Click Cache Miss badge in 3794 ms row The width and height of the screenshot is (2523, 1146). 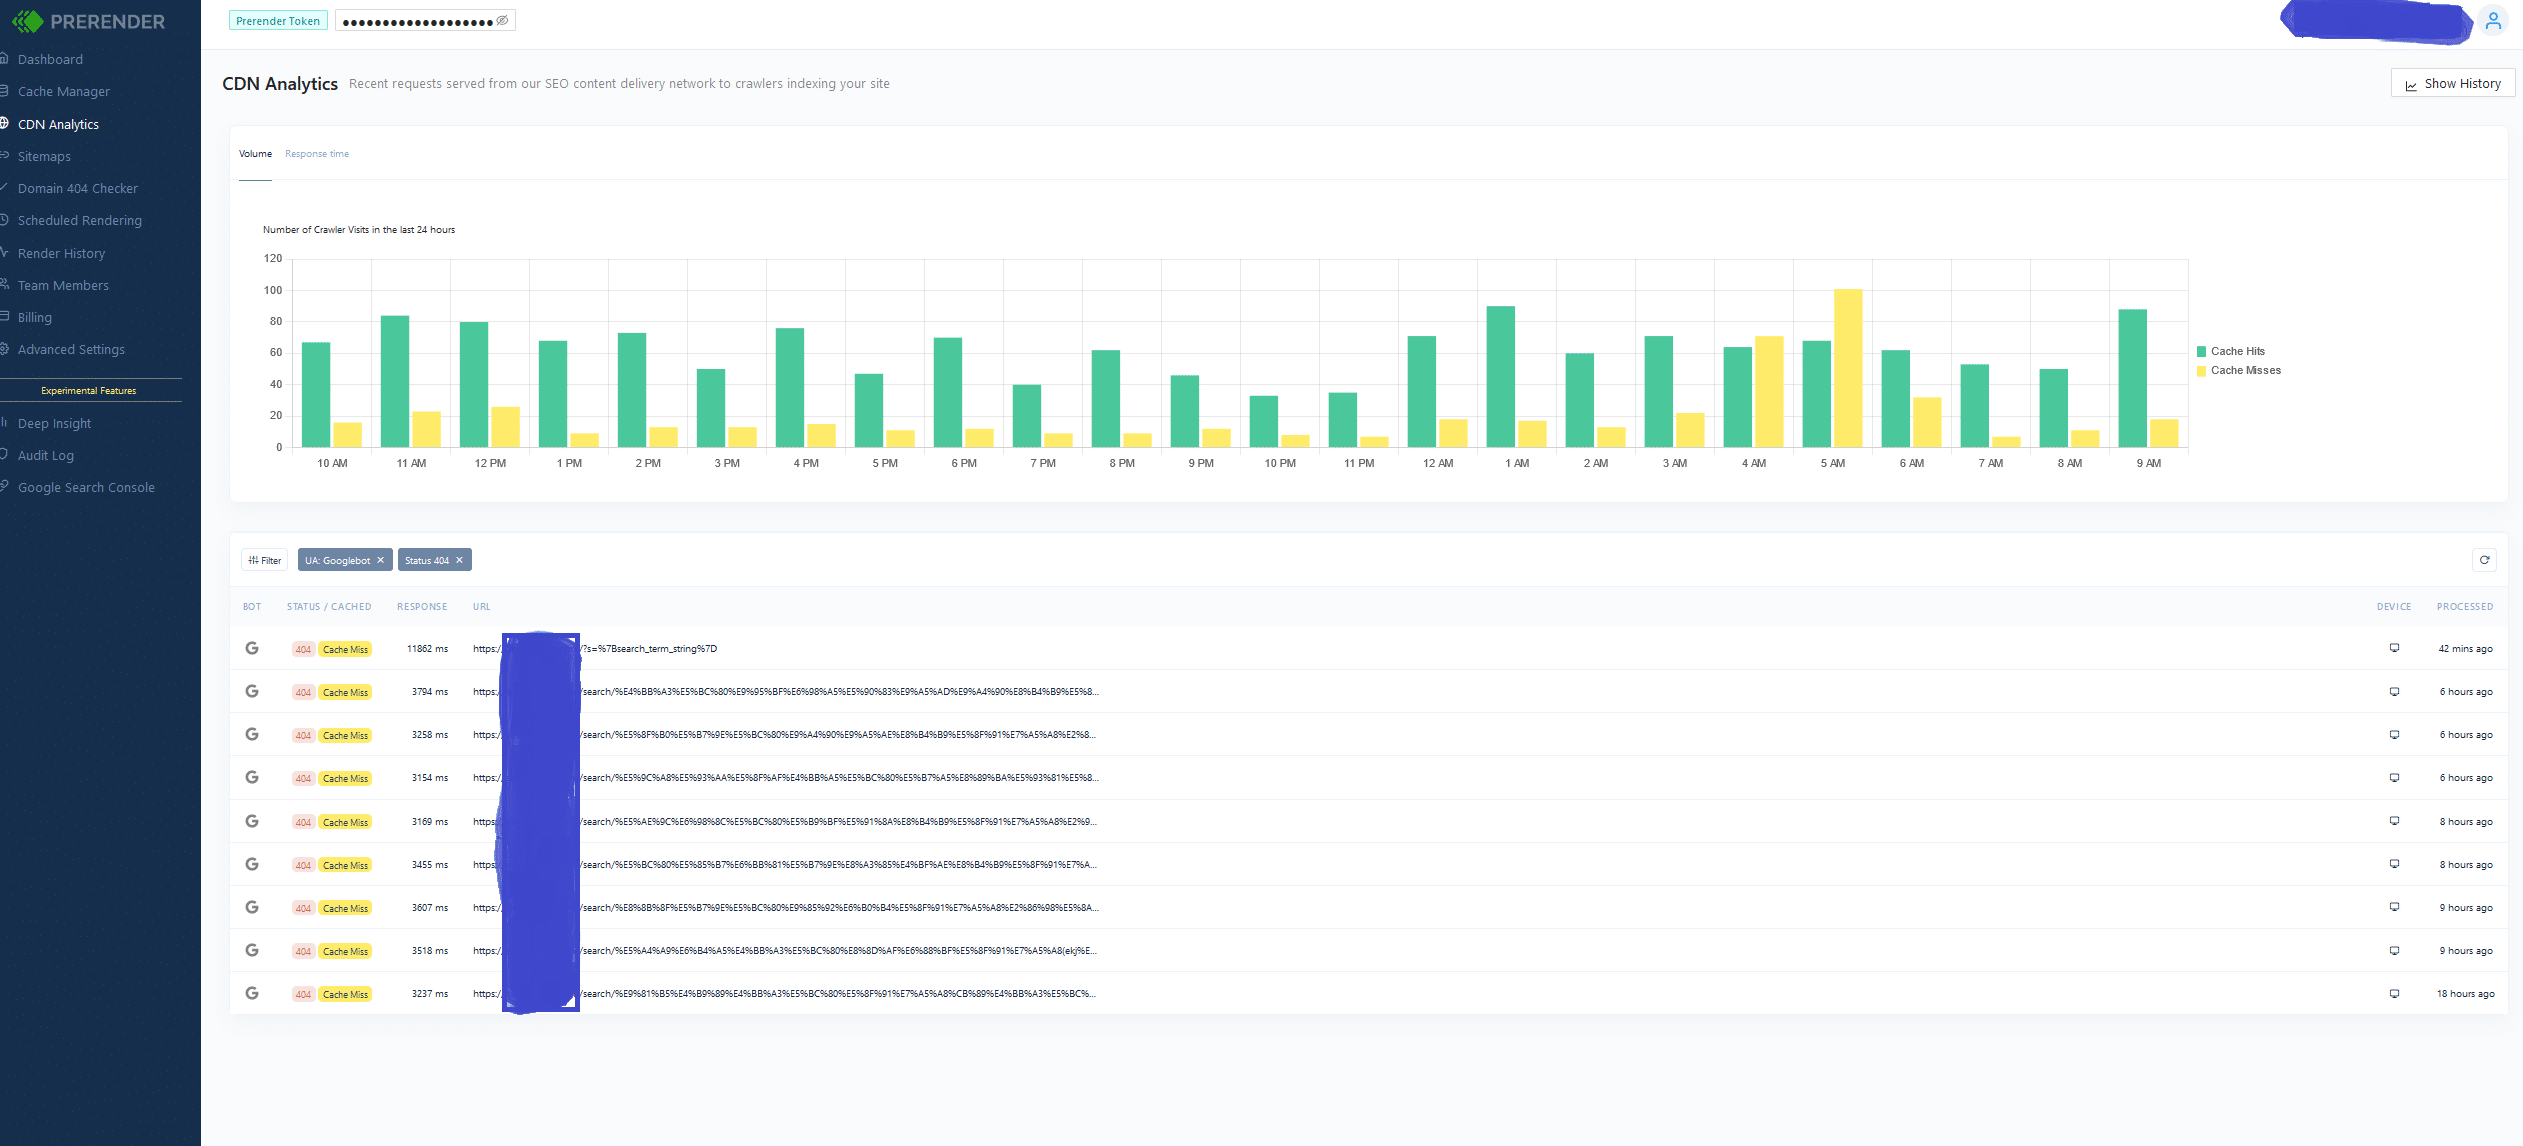[x=345, y=692]
